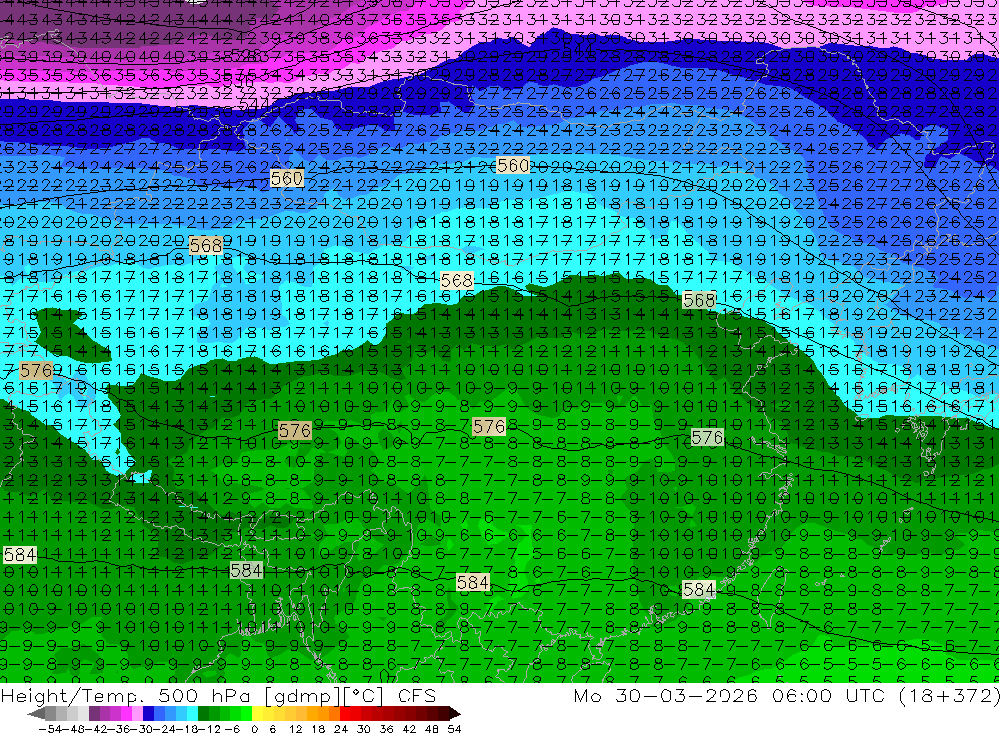
Task: Click the '-6' legend value
Action: point(232,729)
